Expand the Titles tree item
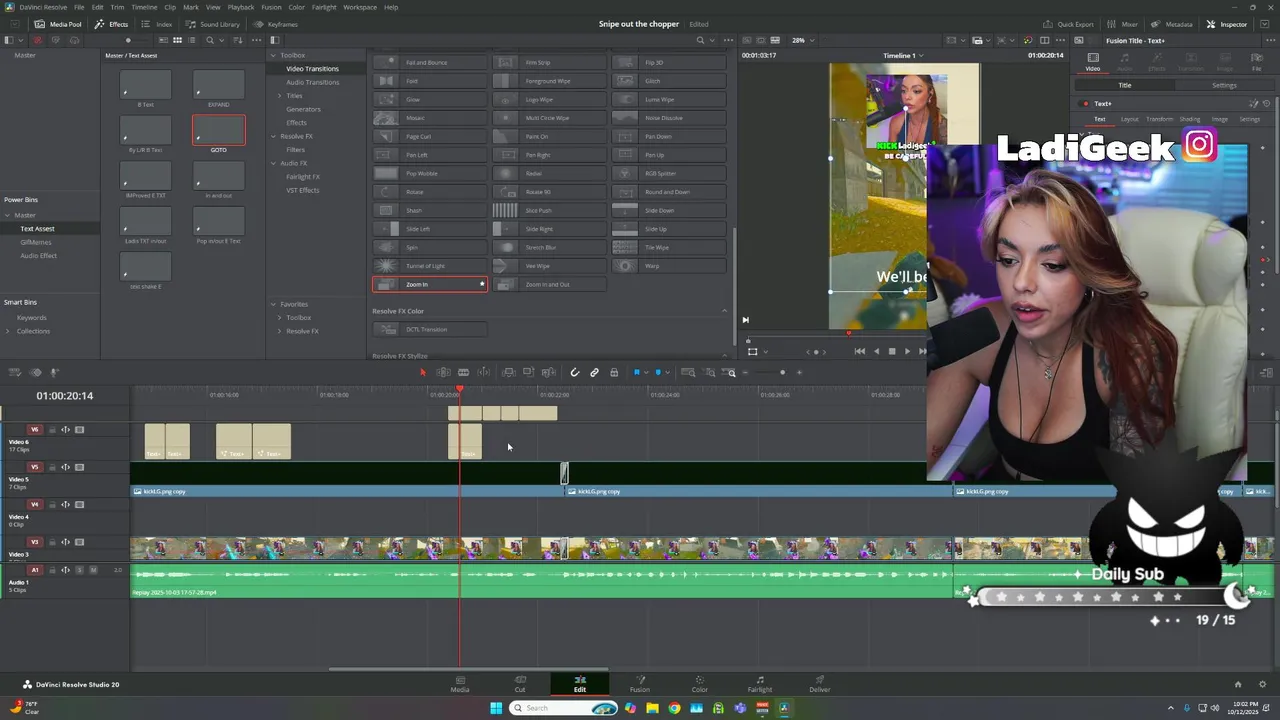This screenshot has height=720, width=1280. click(x=280, y=95)
